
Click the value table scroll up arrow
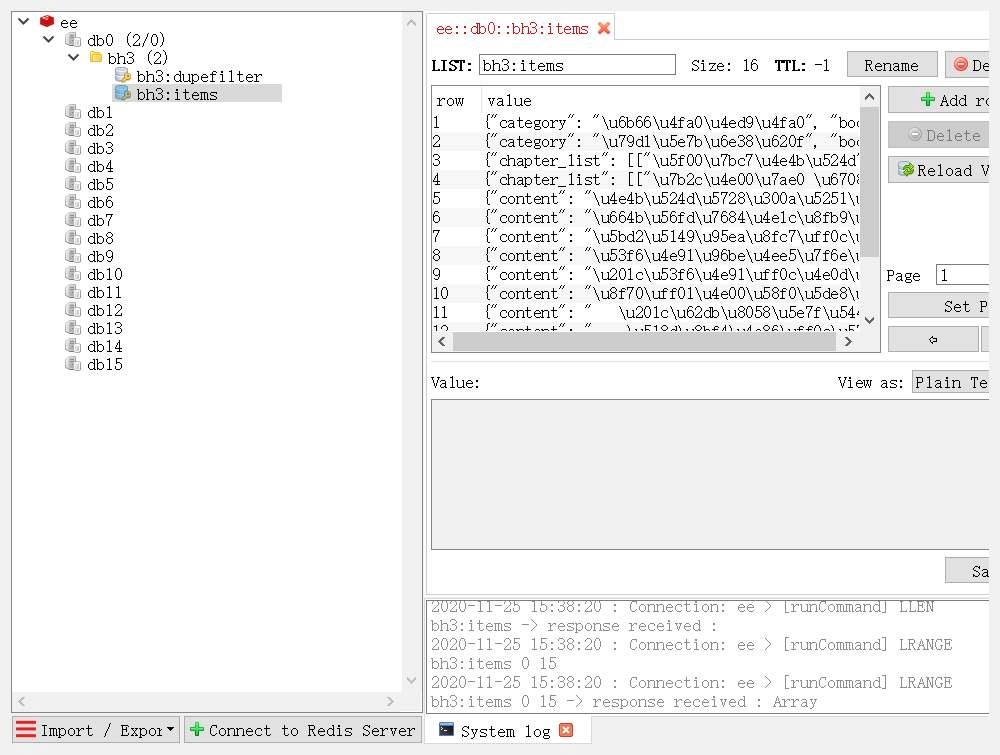coord(869,97)
